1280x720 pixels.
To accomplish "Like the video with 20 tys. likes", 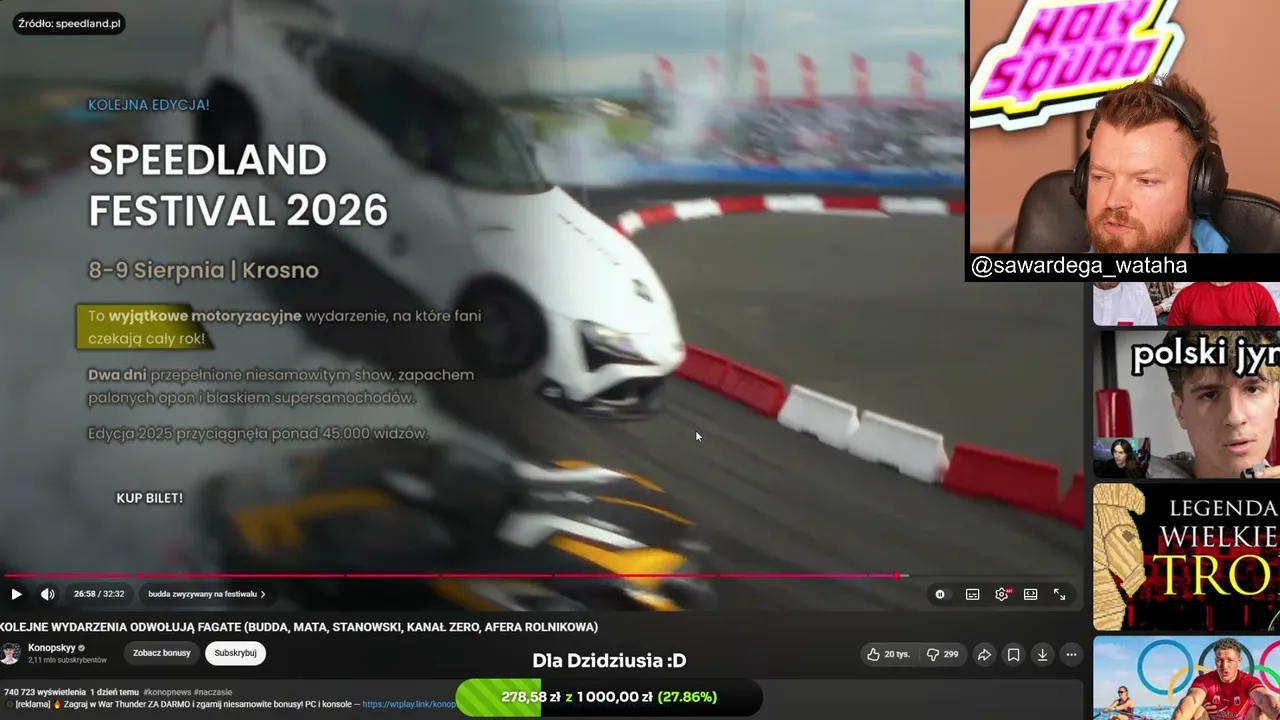I will pos(888,654).
